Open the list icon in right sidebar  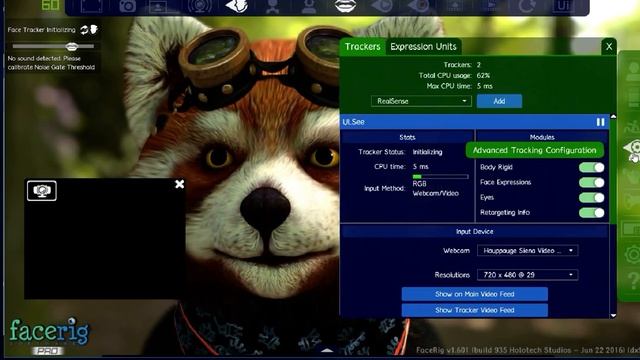pyautogui.click(x=633, y=99)
